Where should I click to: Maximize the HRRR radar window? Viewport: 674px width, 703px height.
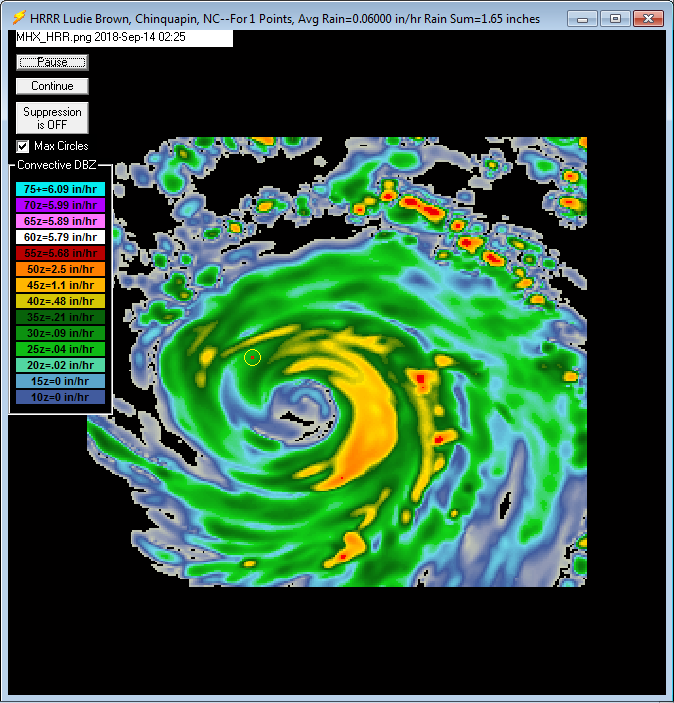[614, 18]
